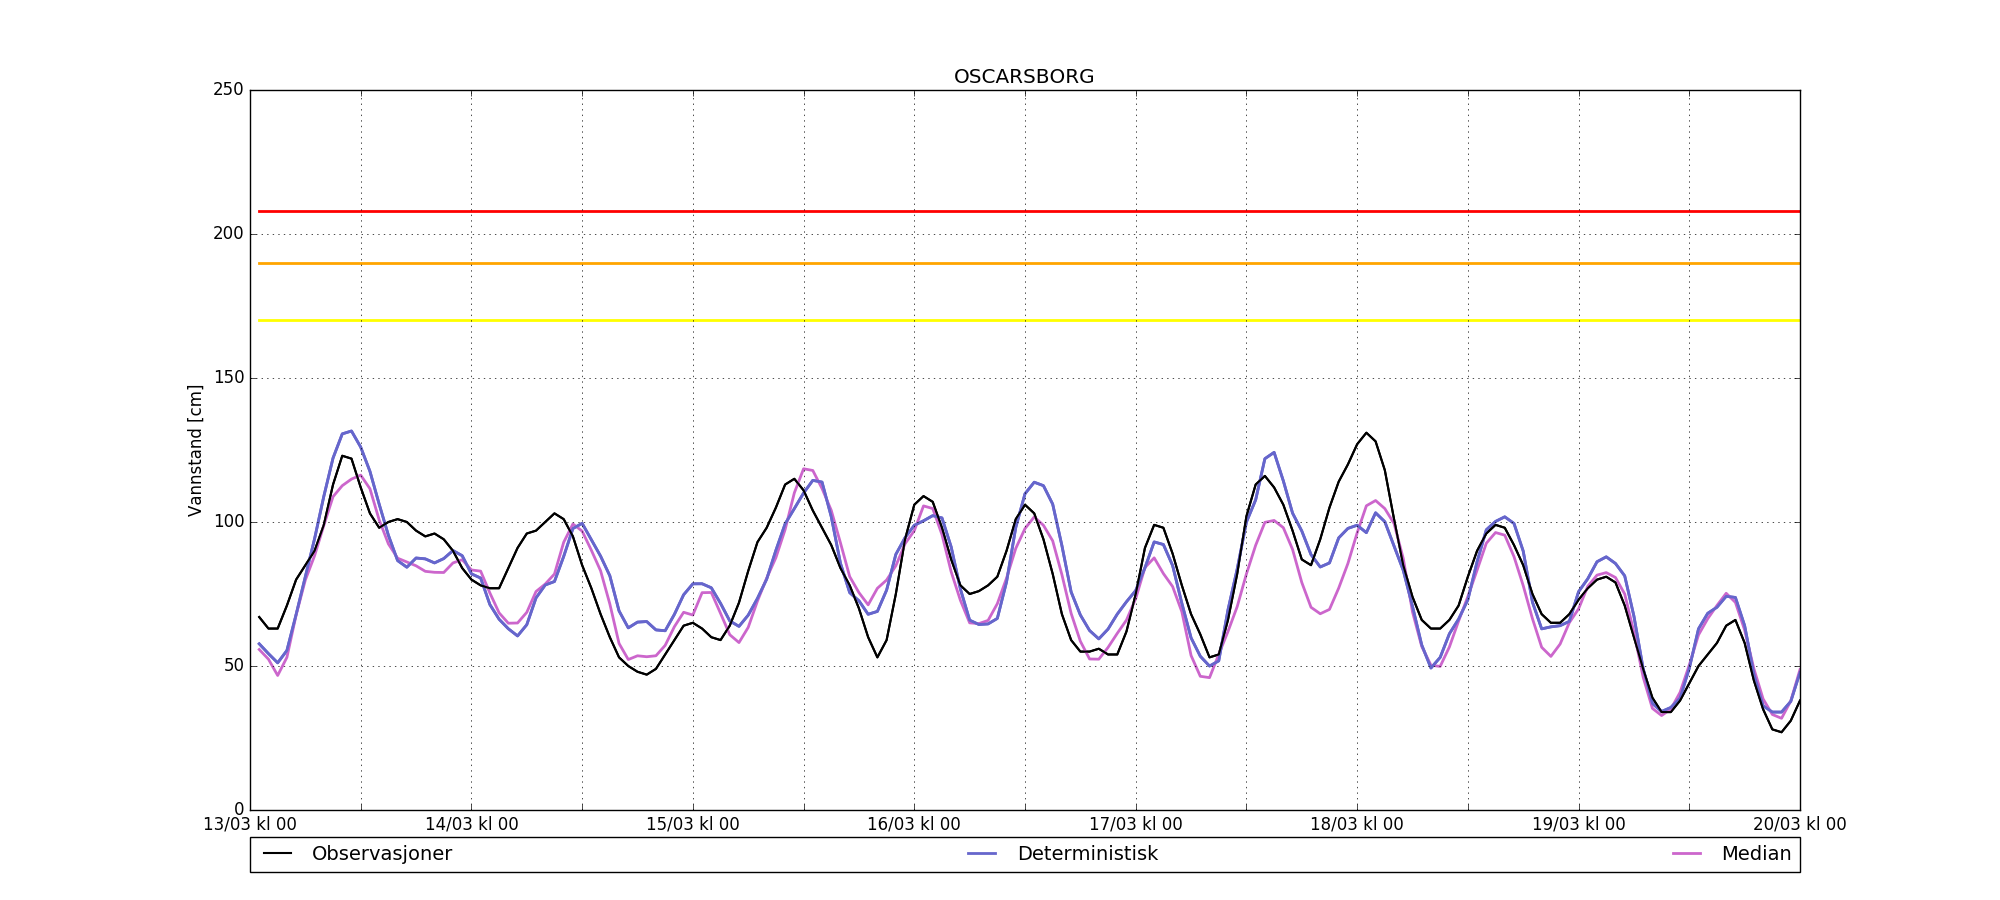Click the 19/03 kl 00 x-axis label

tap(1578, 825)
